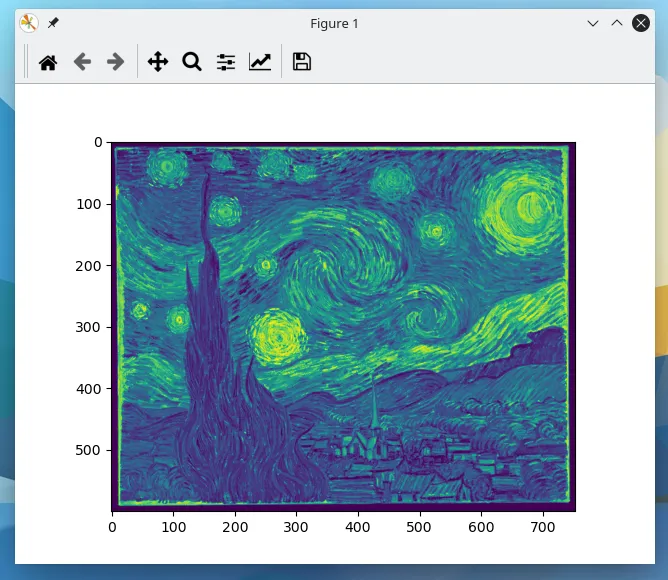Toggle the Pan axes tool
This screenshot has height=580, width=668.
[158, 62]
